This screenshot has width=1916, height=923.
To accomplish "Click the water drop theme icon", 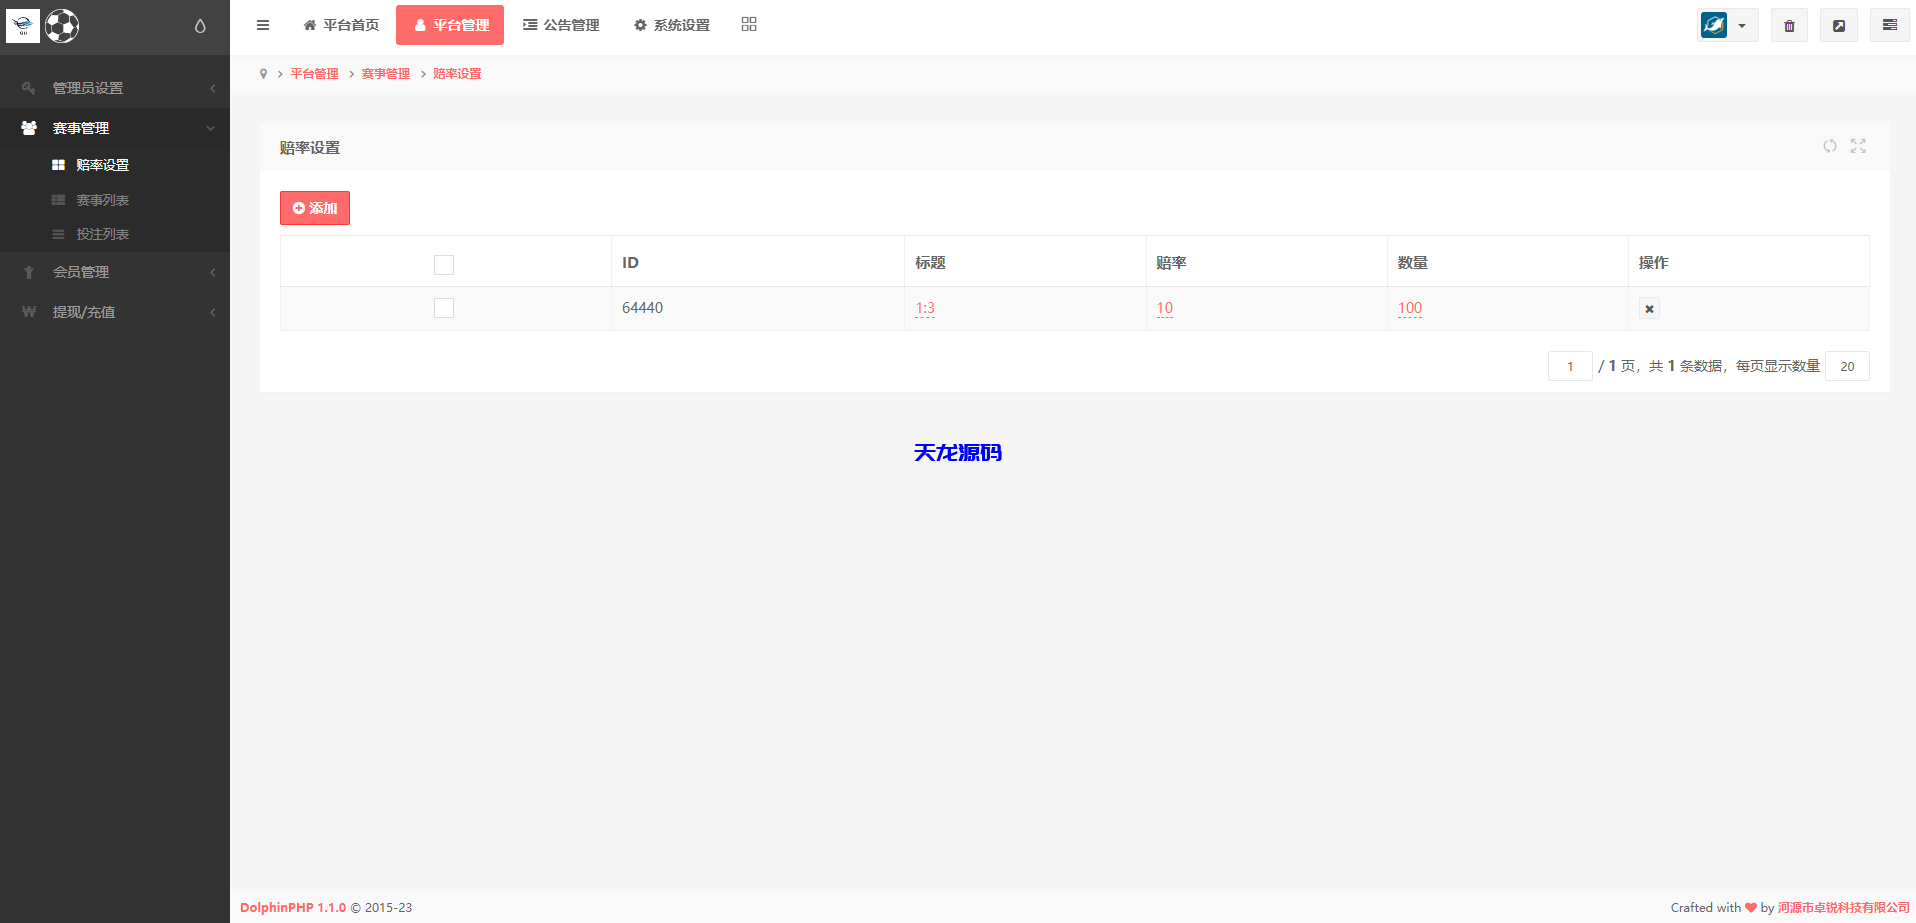I will tap(200, 26).
